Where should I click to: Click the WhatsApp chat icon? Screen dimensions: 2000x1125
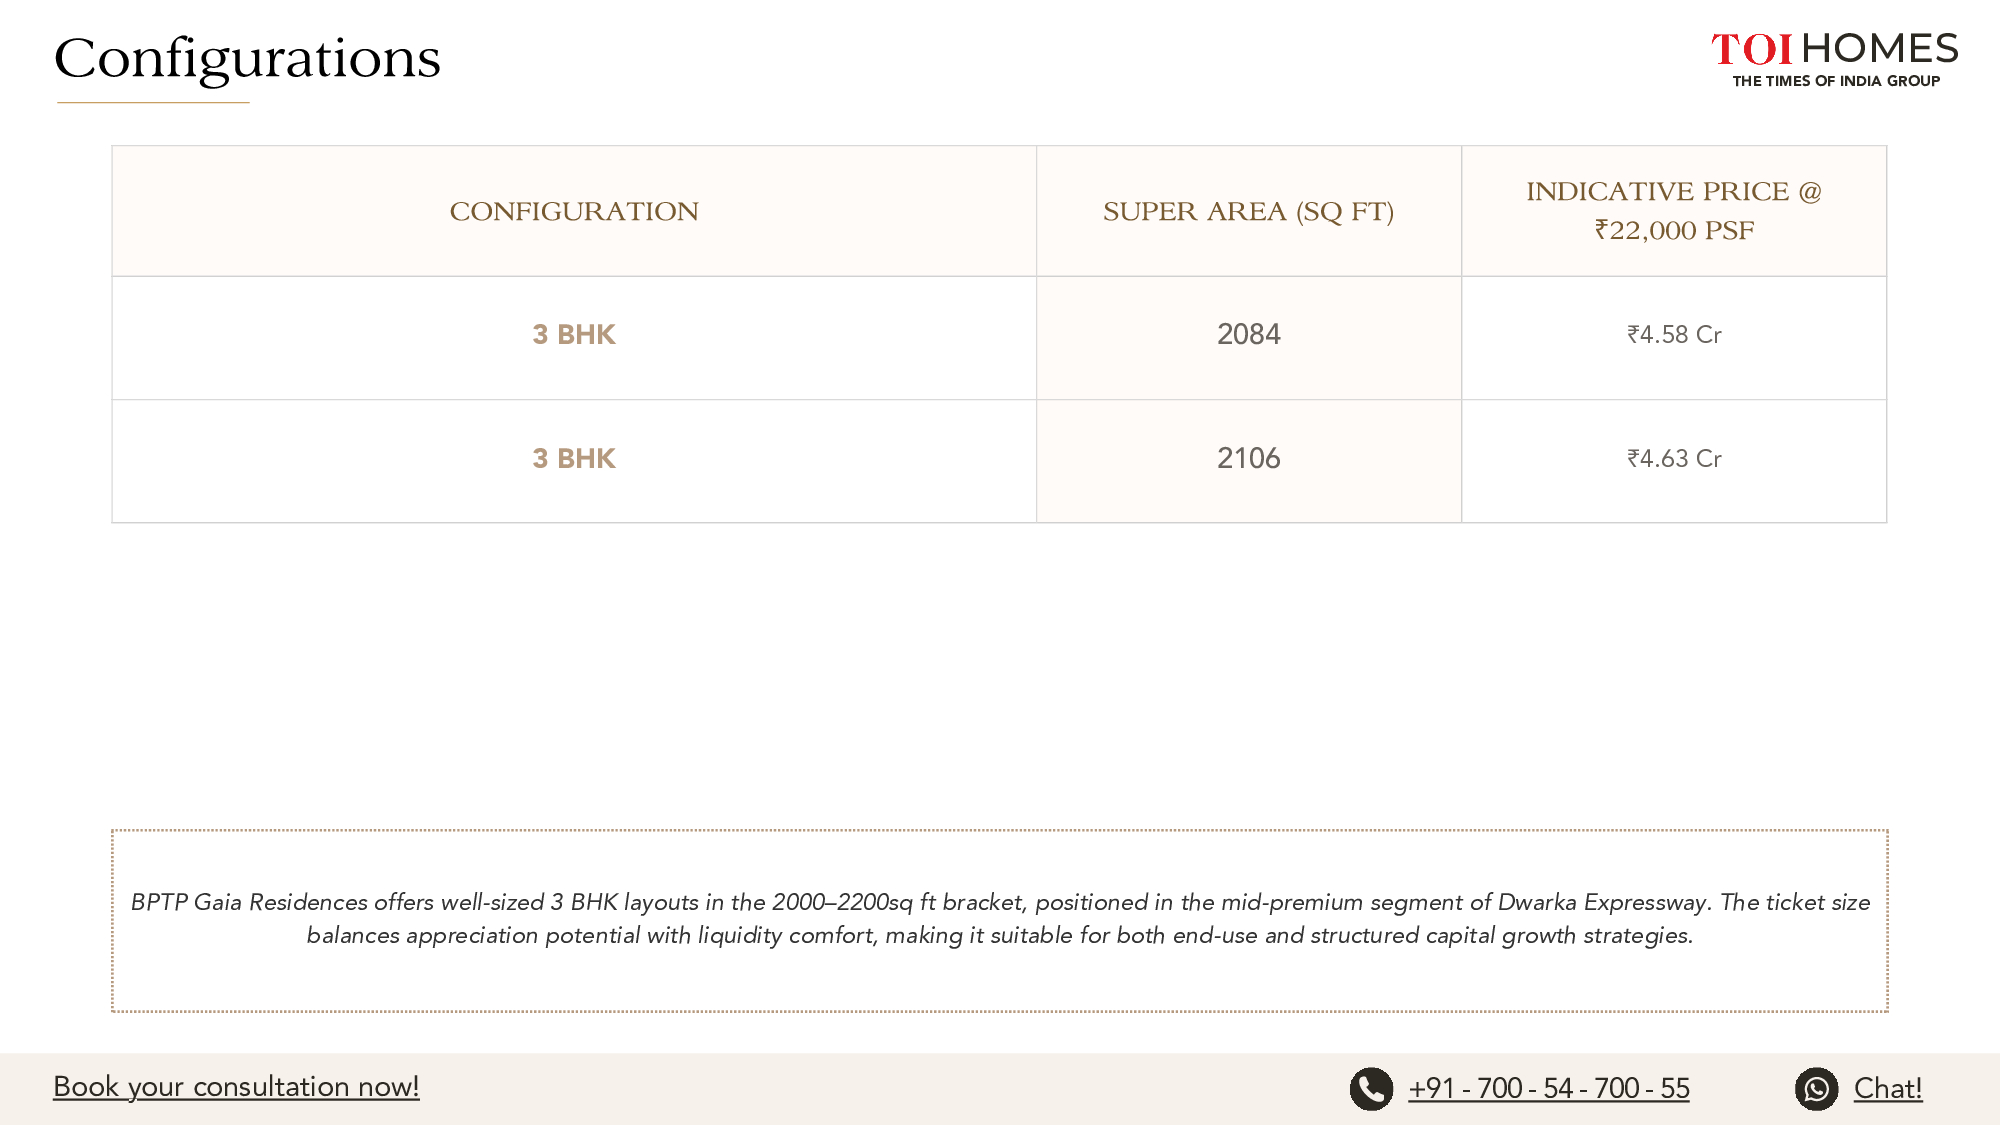(1816, 1089)
